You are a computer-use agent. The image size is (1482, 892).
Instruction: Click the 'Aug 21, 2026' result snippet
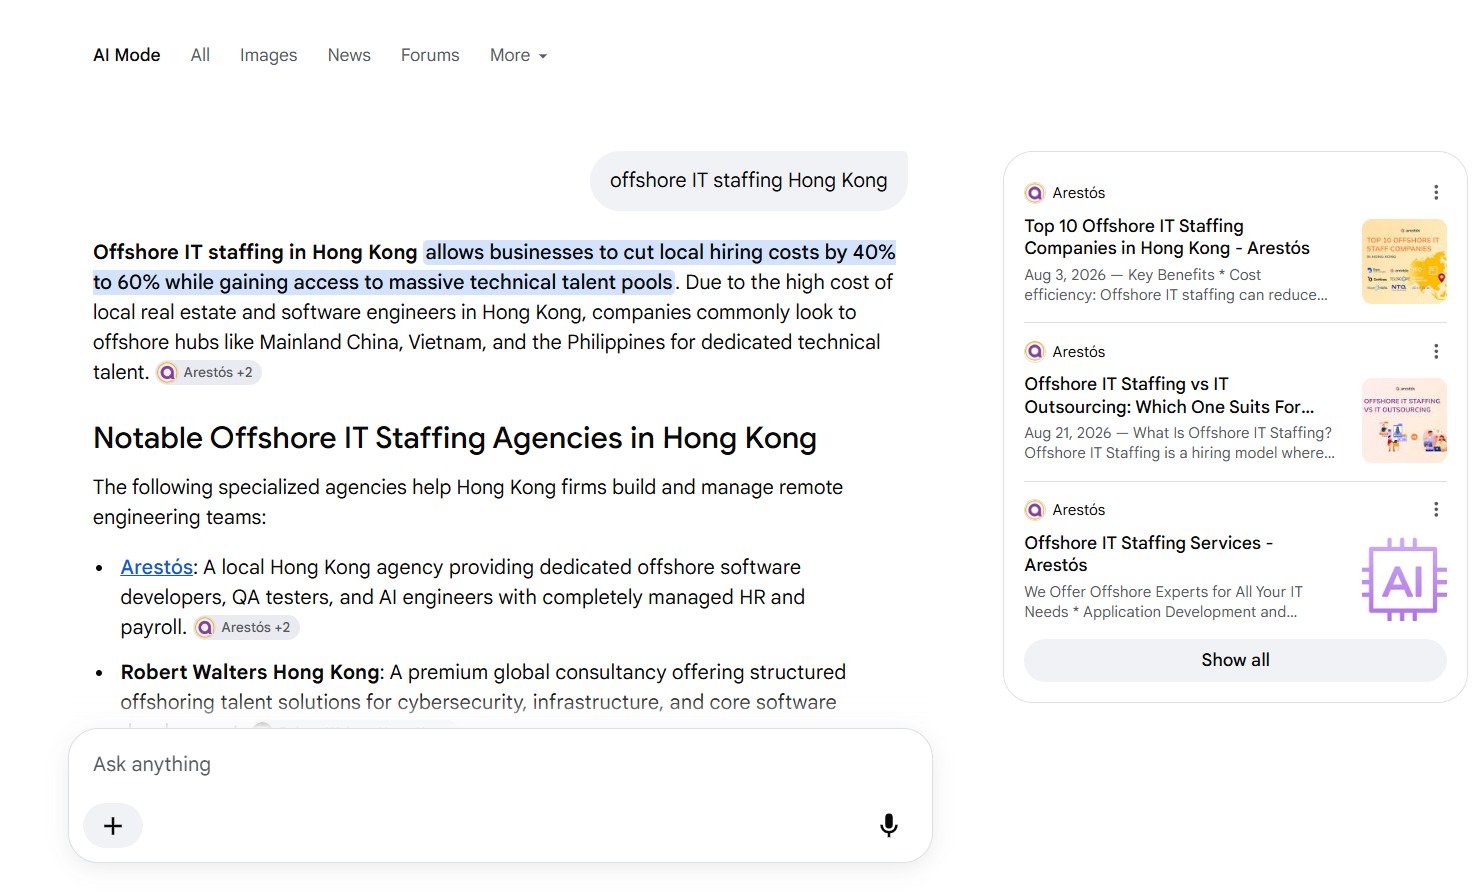1179,443
